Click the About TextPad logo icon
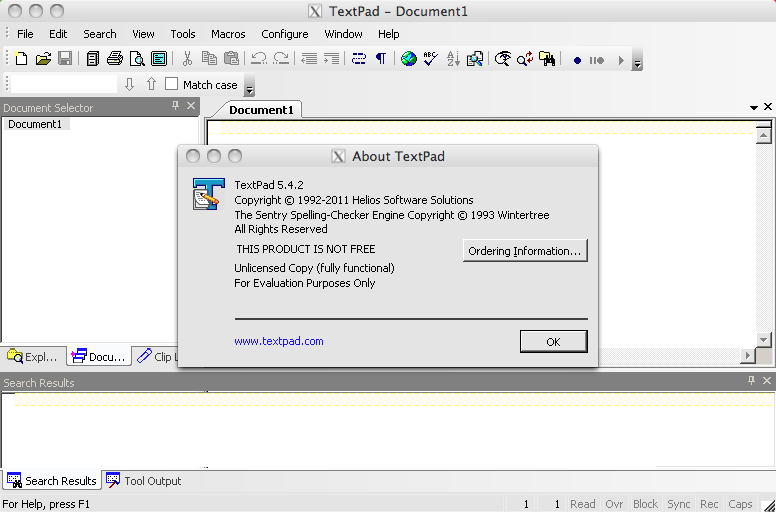This screenshot has width=776, height=512. click(208, 194)
